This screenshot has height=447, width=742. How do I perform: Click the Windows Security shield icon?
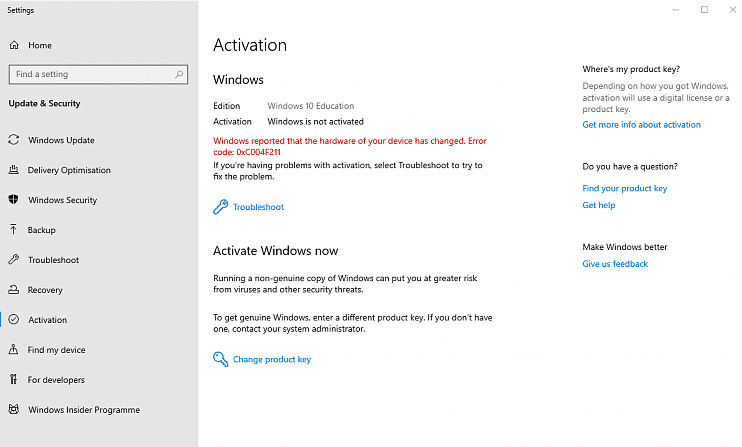point(13,199)
